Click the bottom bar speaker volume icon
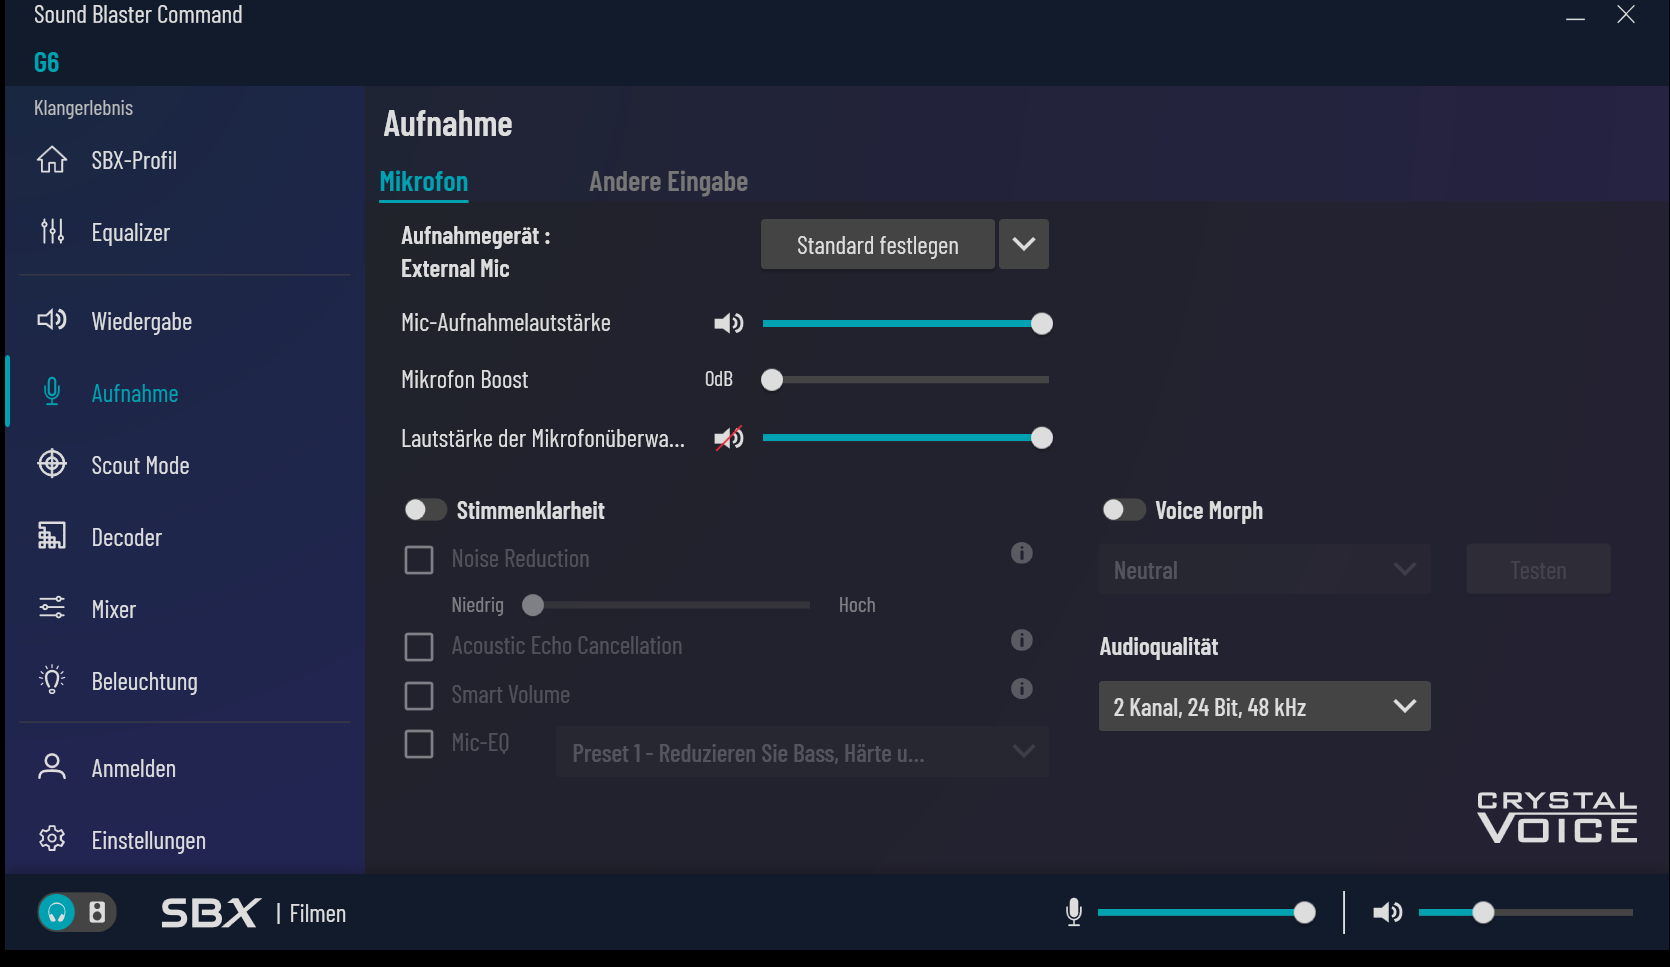 [1388, 912]
